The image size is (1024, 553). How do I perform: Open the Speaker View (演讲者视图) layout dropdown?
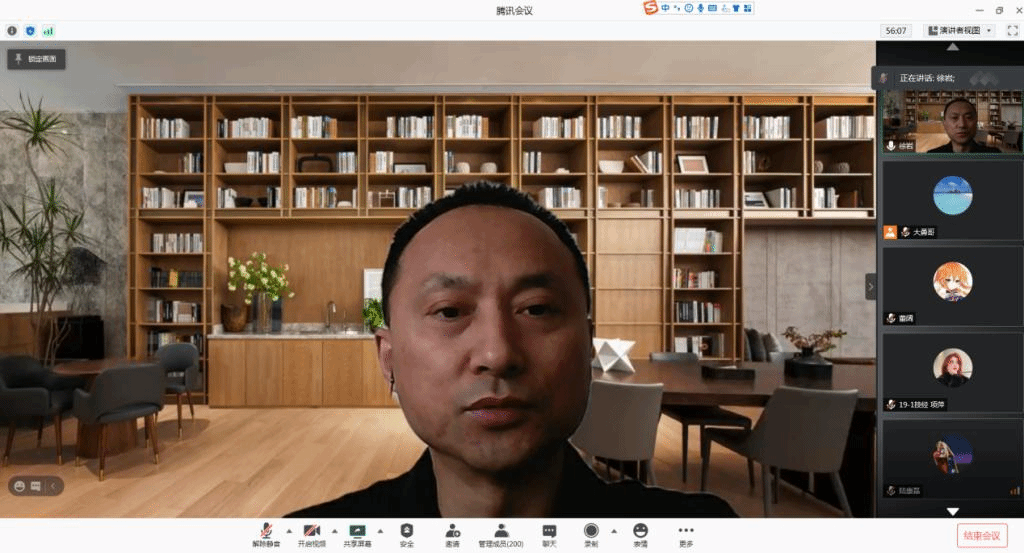coord(959,31)
